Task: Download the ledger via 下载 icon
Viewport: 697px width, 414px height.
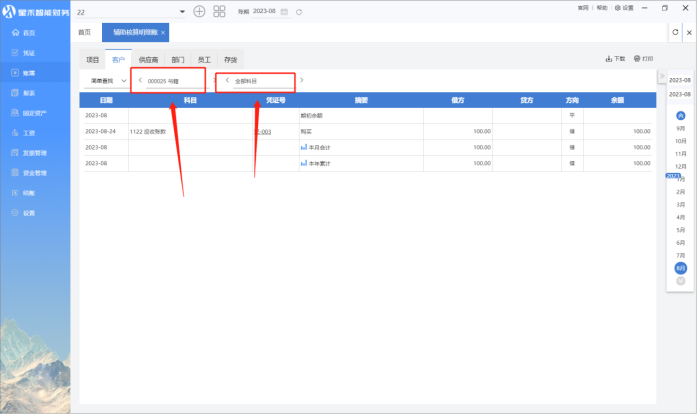Action: coord(616,59)
